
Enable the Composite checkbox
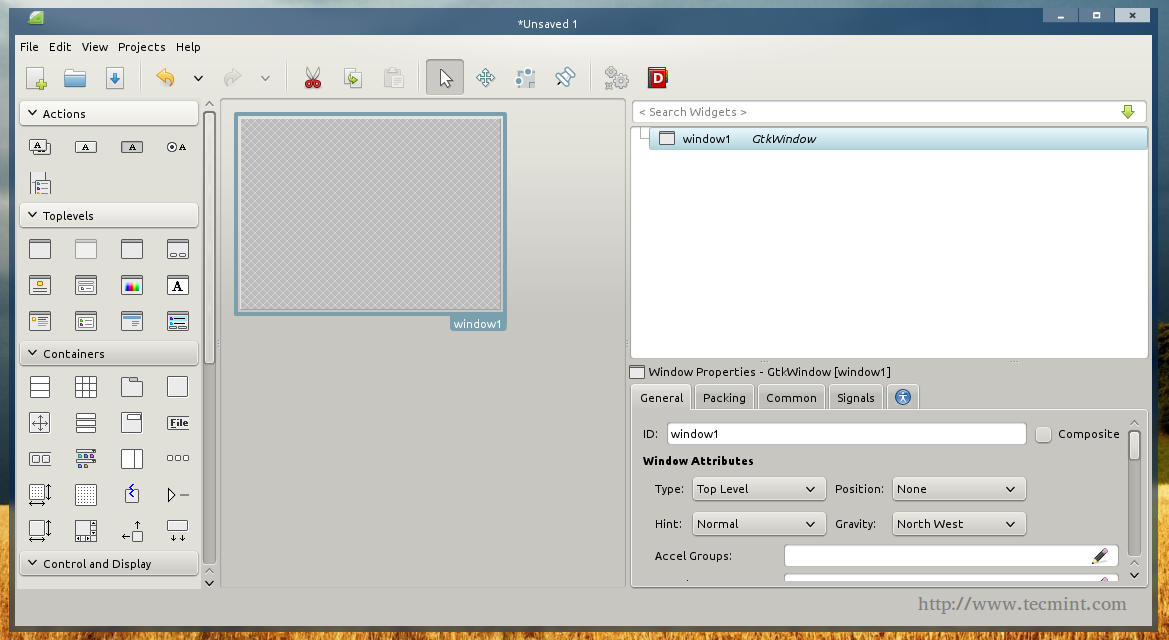1044,434
